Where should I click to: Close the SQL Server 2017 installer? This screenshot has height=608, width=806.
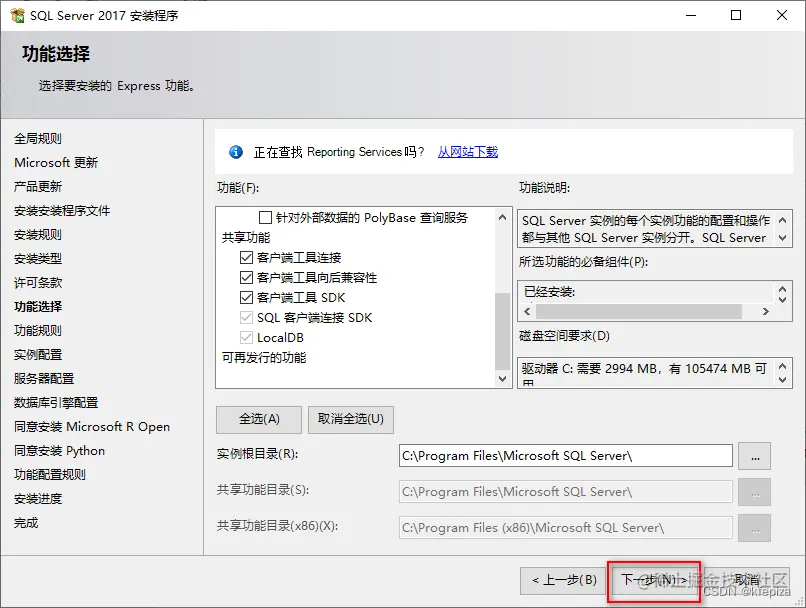coord(782,15)
